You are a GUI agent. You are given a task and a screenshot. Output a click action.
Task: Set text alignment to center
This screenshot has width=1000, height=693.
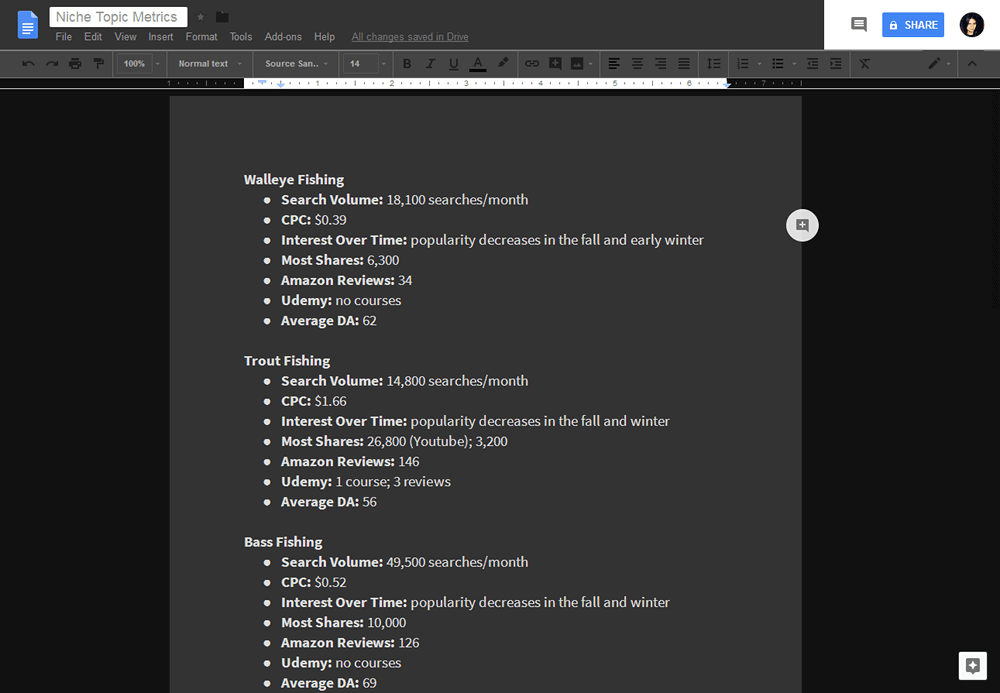click(x=637, y=64)
